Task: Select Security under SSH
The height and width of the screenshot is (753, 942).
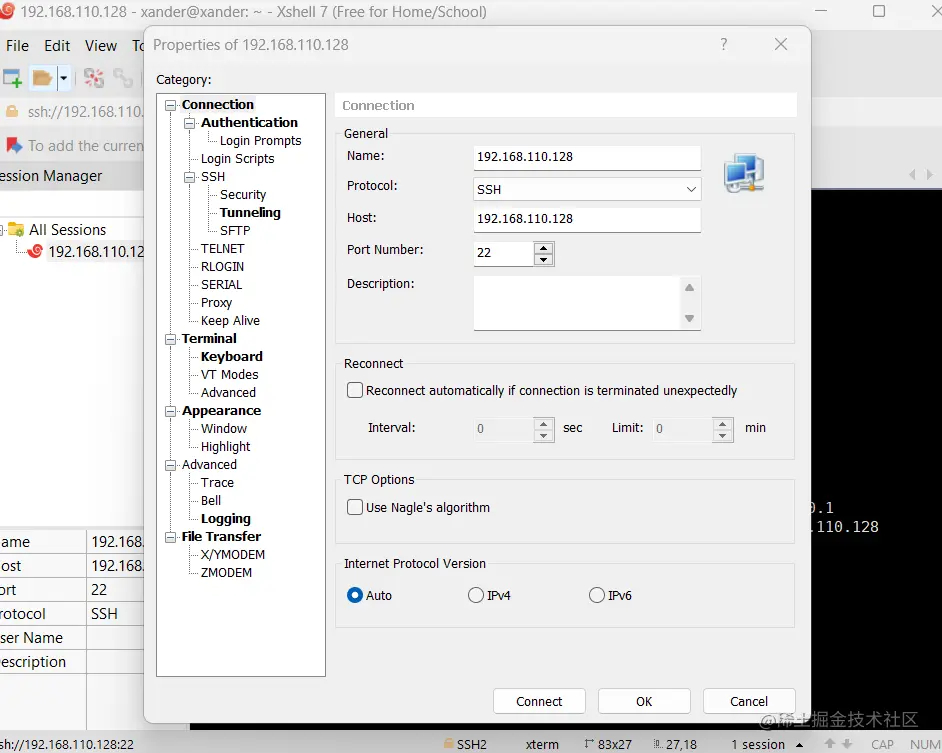Action: pyautogui.click(x=243, y=195)
